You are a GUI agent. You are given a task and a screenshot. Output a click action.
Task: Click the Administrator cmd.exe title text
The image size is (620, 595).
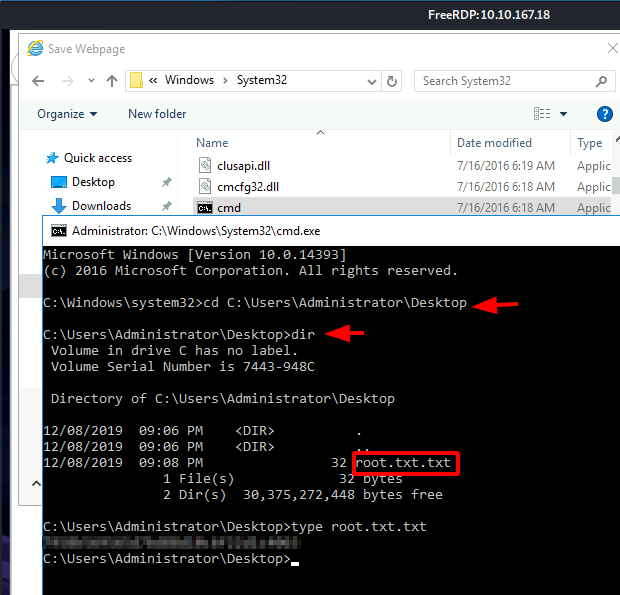[196, 231]
